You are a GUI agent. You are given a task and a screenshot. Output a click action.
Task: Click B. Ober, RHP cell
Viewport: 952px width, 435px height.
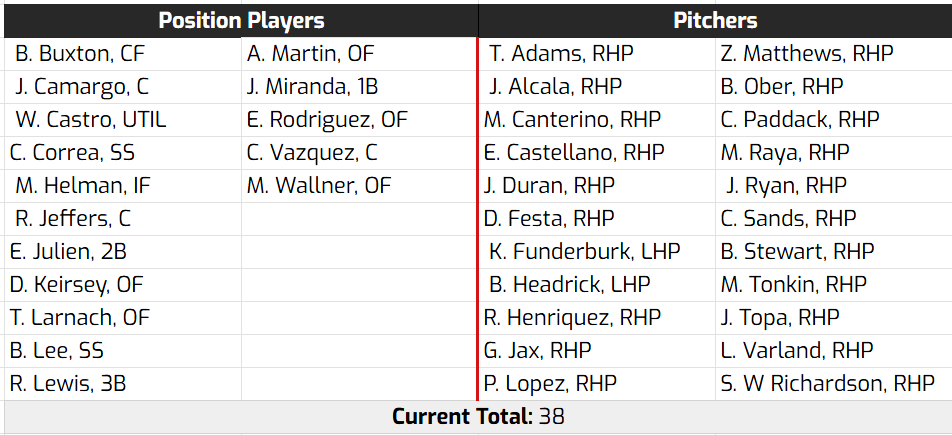click(782, 86)
